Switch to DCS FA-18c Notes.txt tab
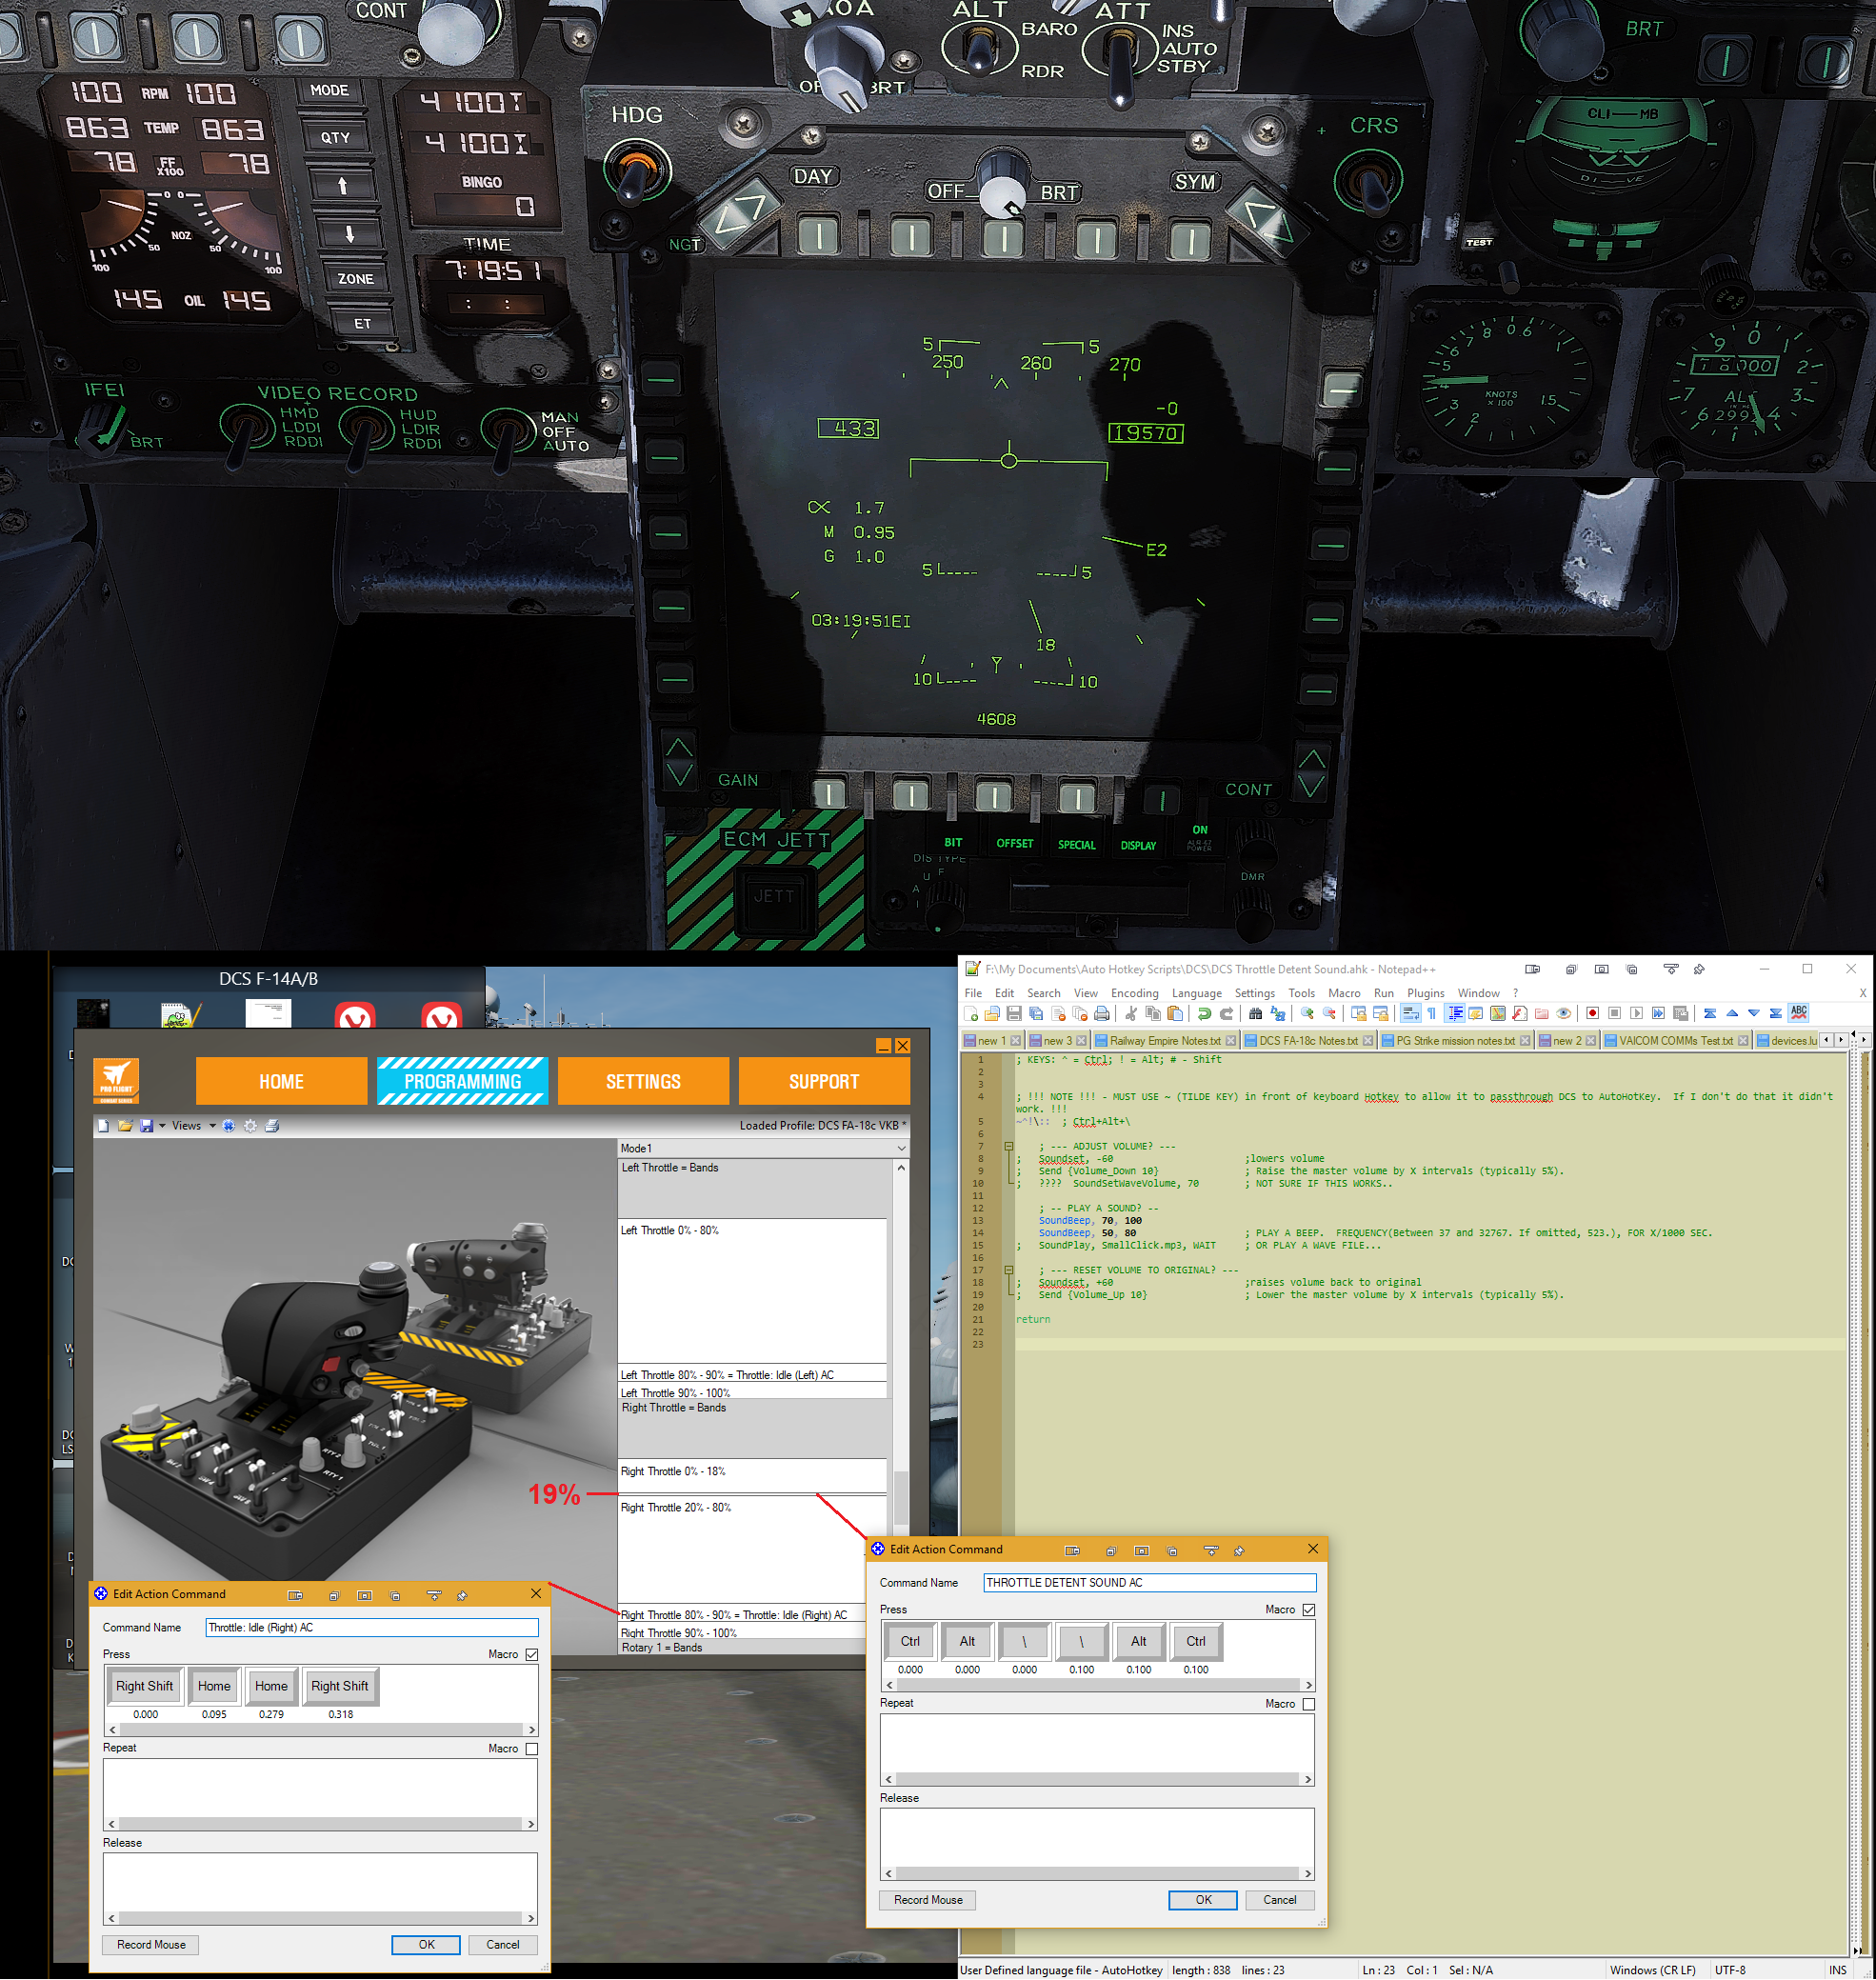The image size is (1876, 1980). pyautogui.click(x=1307, y=1041)
